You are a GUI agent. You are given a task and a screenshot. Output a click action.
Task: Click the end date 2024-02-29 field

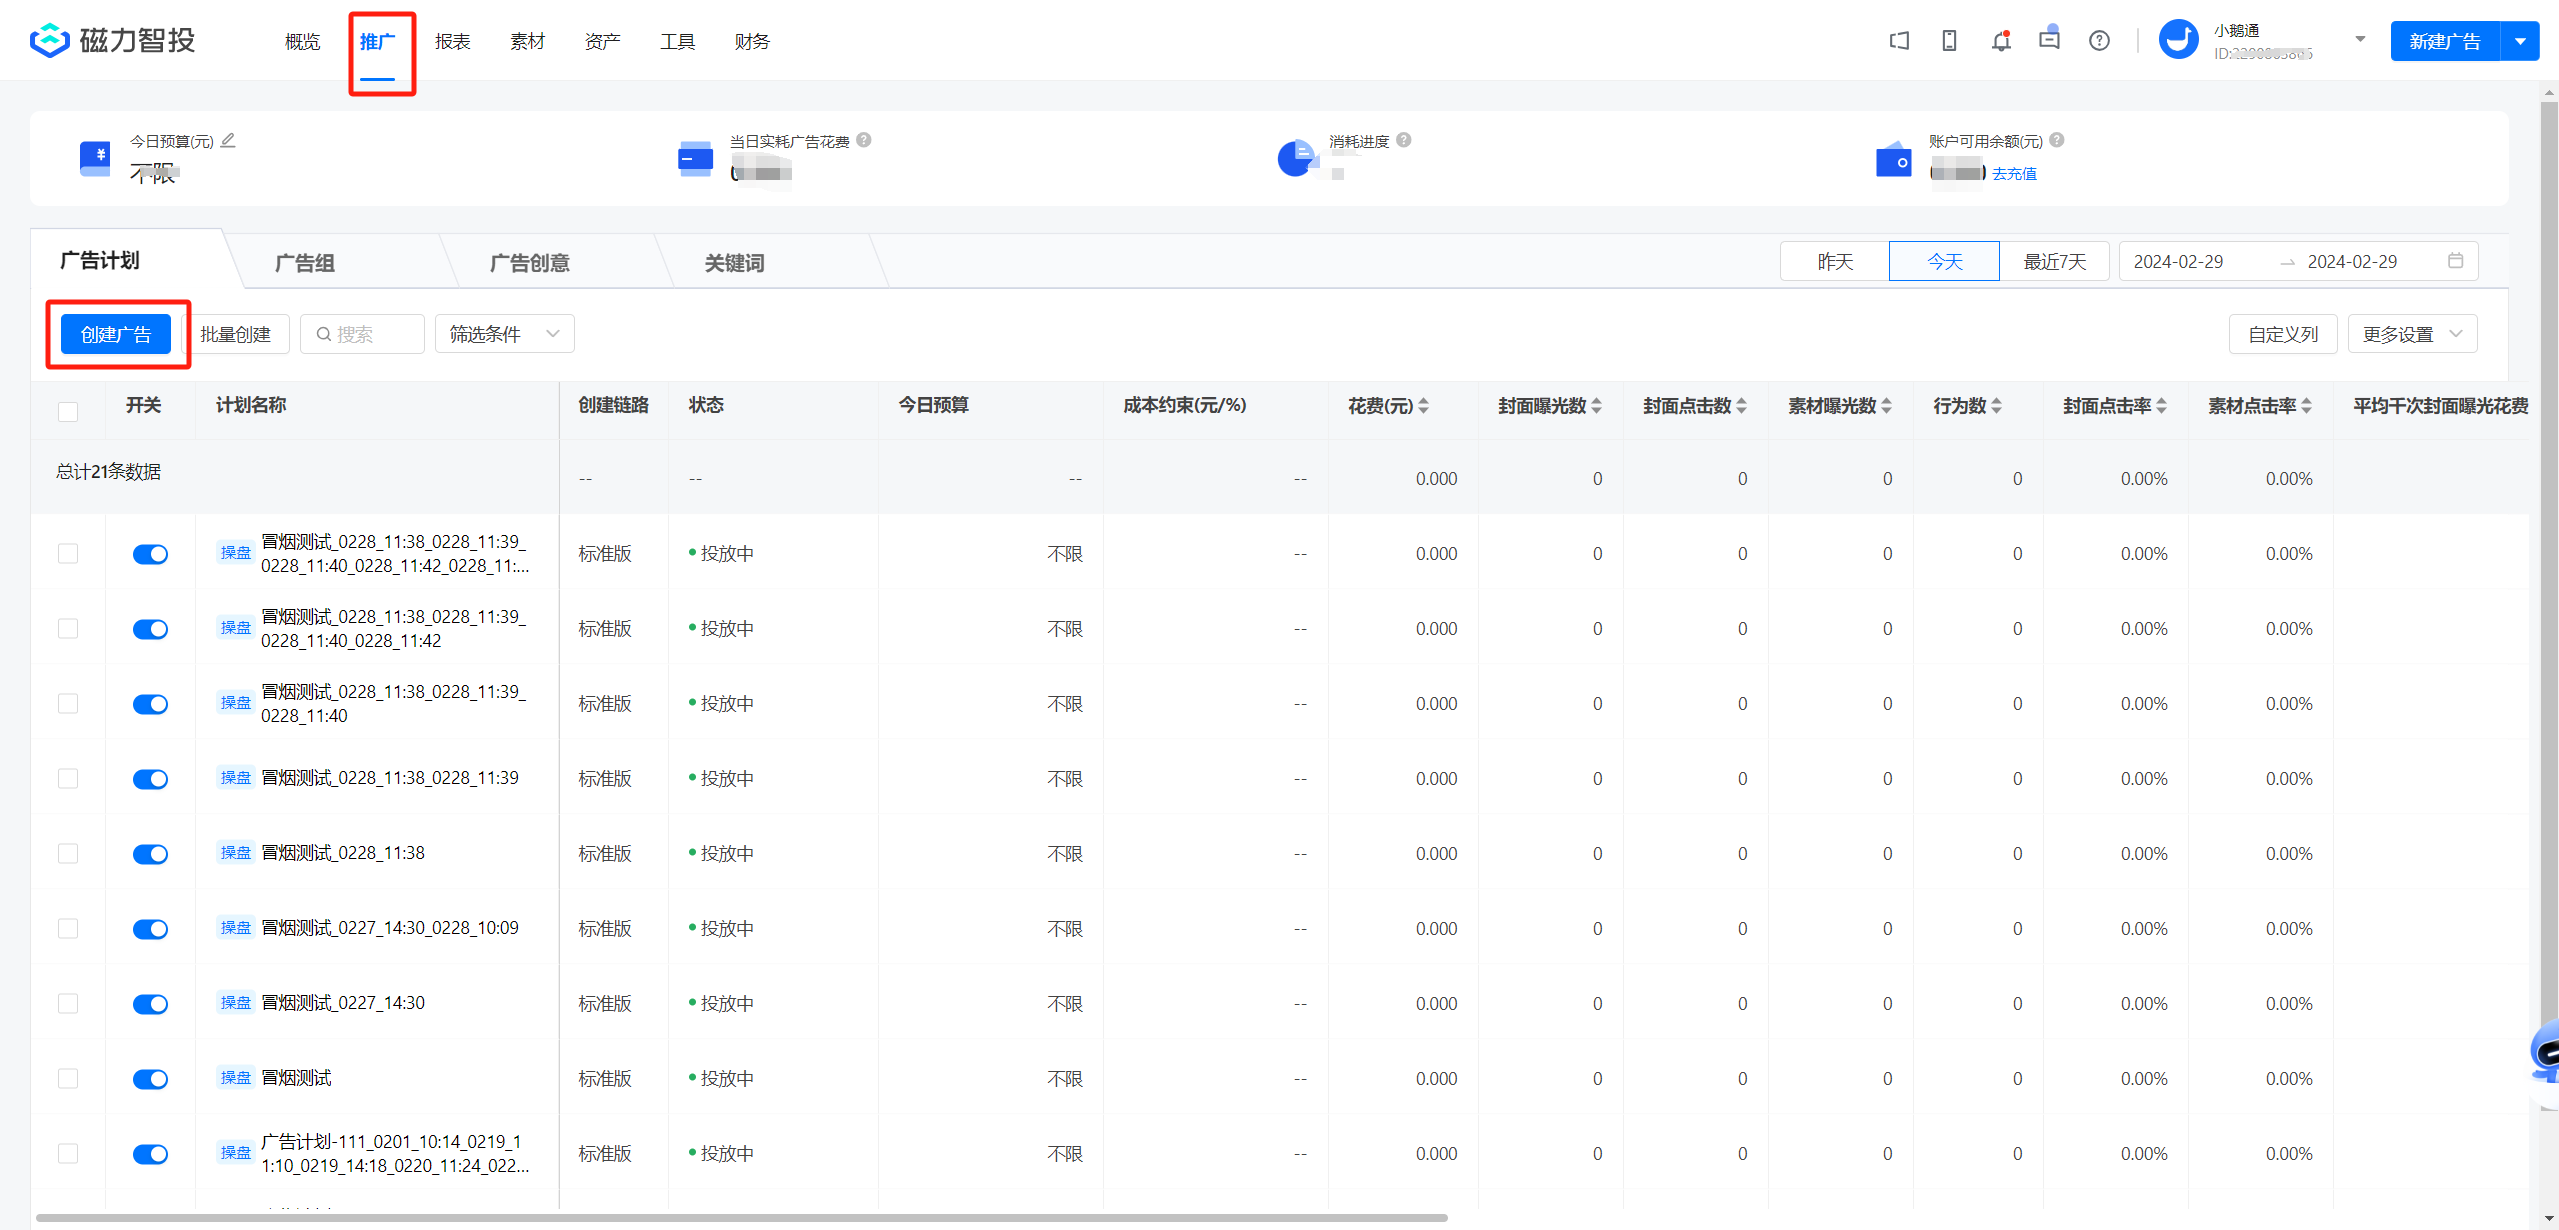2352,261
